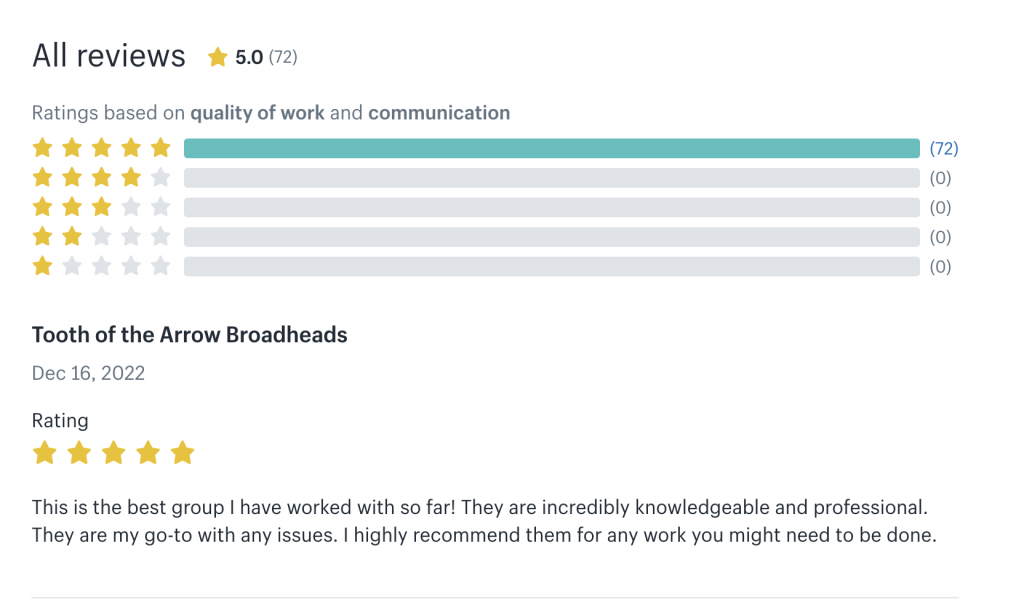The height and width of the screenshot is (607, 1024).
Task: Open the (72) five-star reviews count link
Action: coord(943,149)
